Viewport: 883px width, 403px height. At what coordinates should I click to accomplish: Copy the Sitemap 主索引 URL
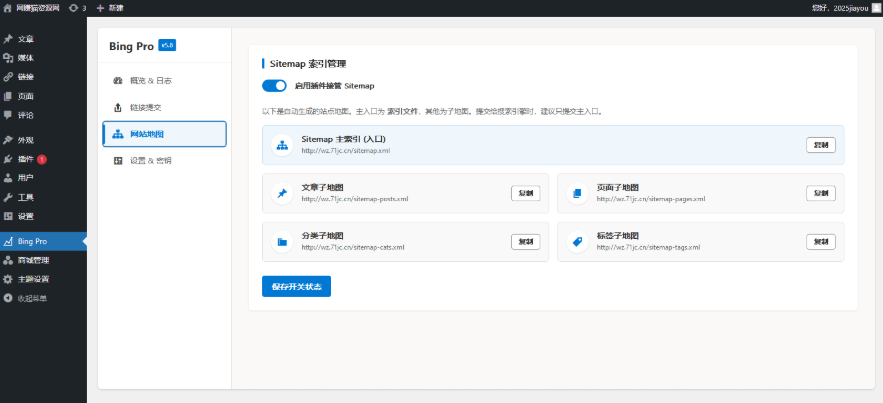tap(820, 145)
